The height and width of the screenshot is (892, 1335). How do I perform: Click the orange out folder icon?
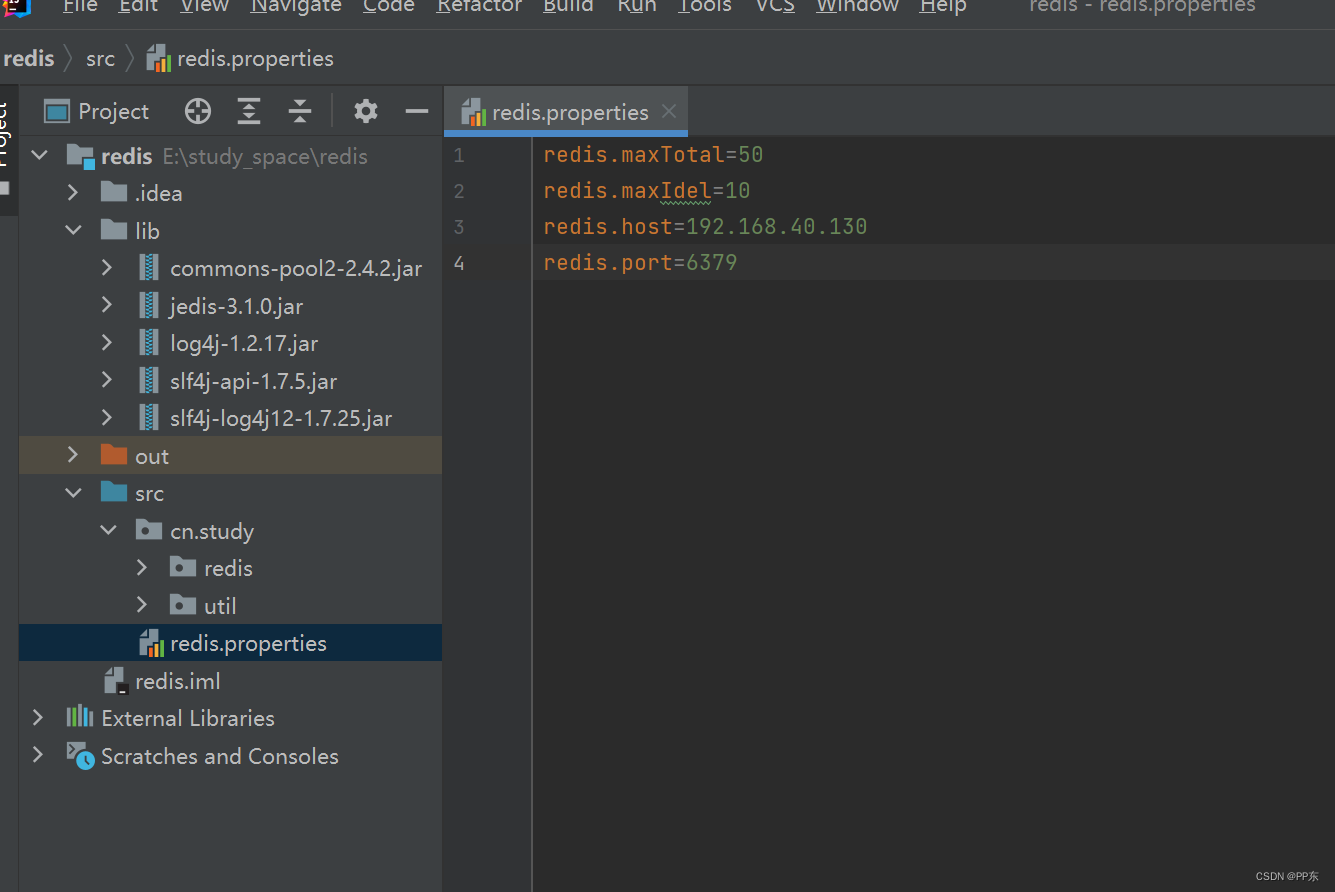coord(114,456)
